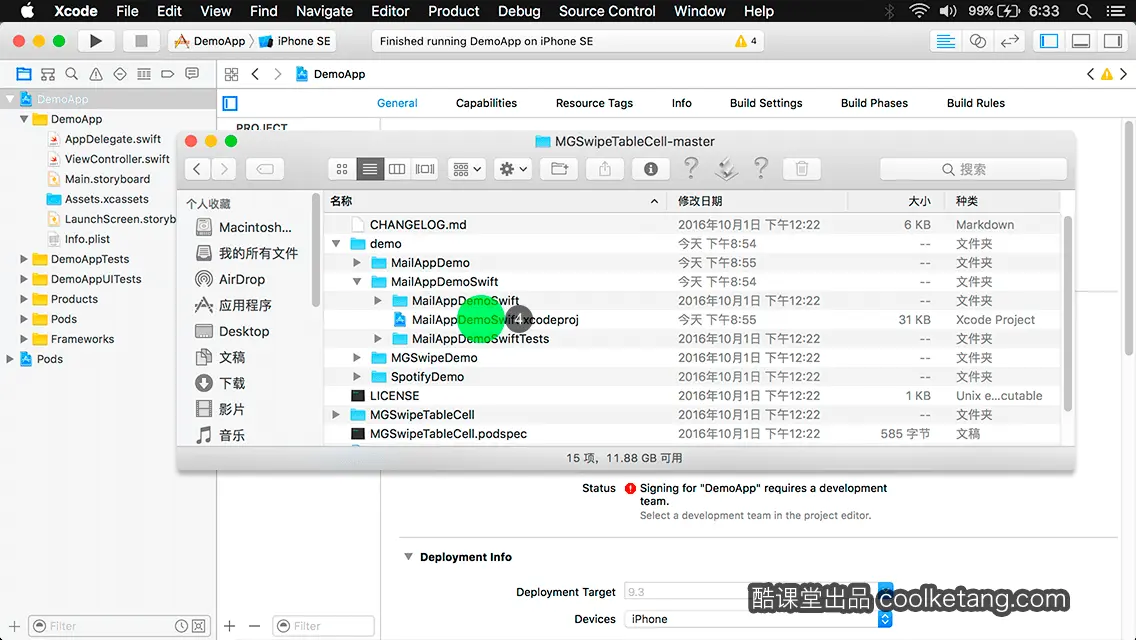Toggle the project and targets list
Image resolution: width=1136 pixels, height=640 pixels.
230,103
